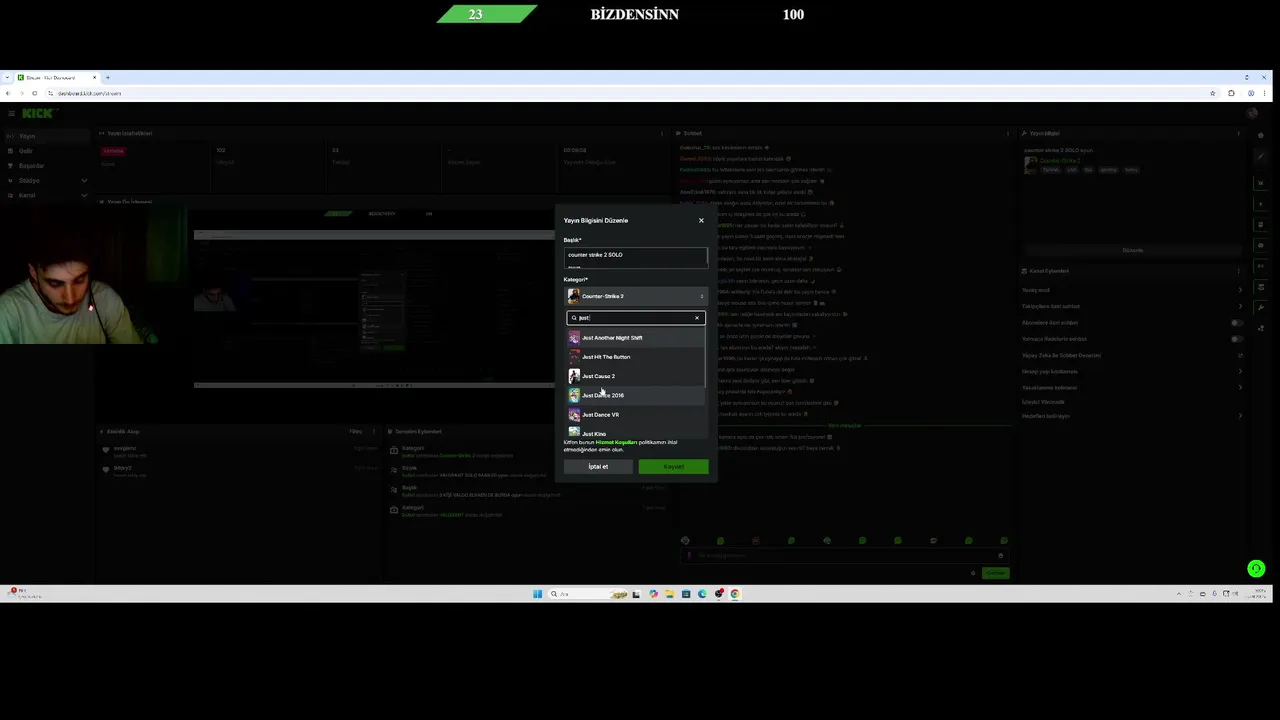This screenshot has height=720, width=1280.
Task: Expand Hedefleri belirleyin row
Action: click(x=1132, y=416)
